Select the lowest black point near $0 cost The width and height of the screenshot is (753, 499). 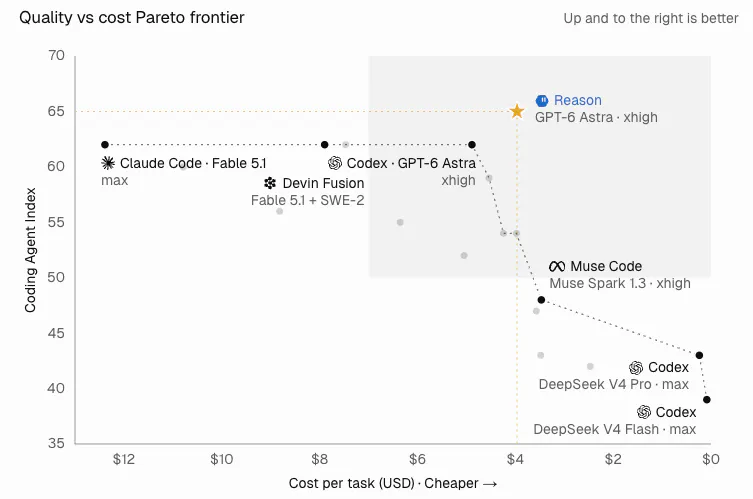coord(706,400)
